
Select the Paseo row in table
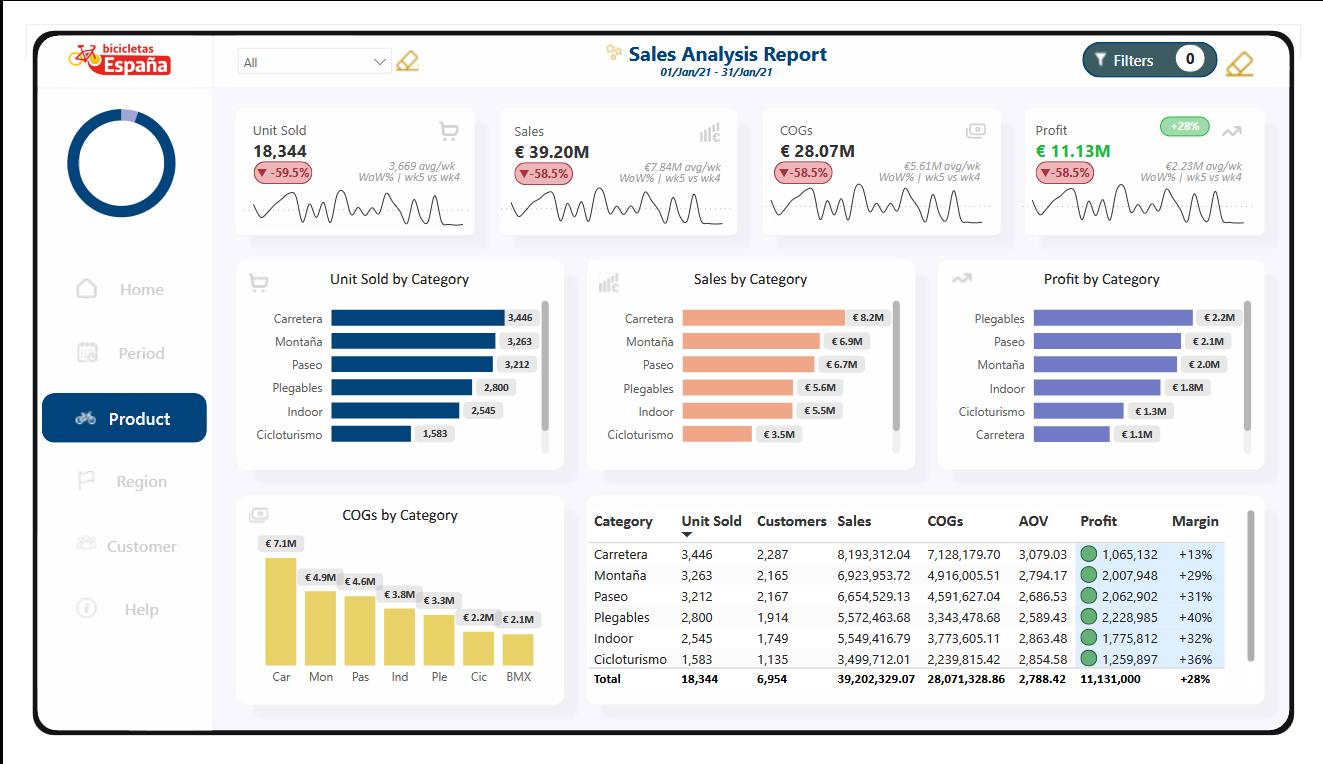click(908, 596)
